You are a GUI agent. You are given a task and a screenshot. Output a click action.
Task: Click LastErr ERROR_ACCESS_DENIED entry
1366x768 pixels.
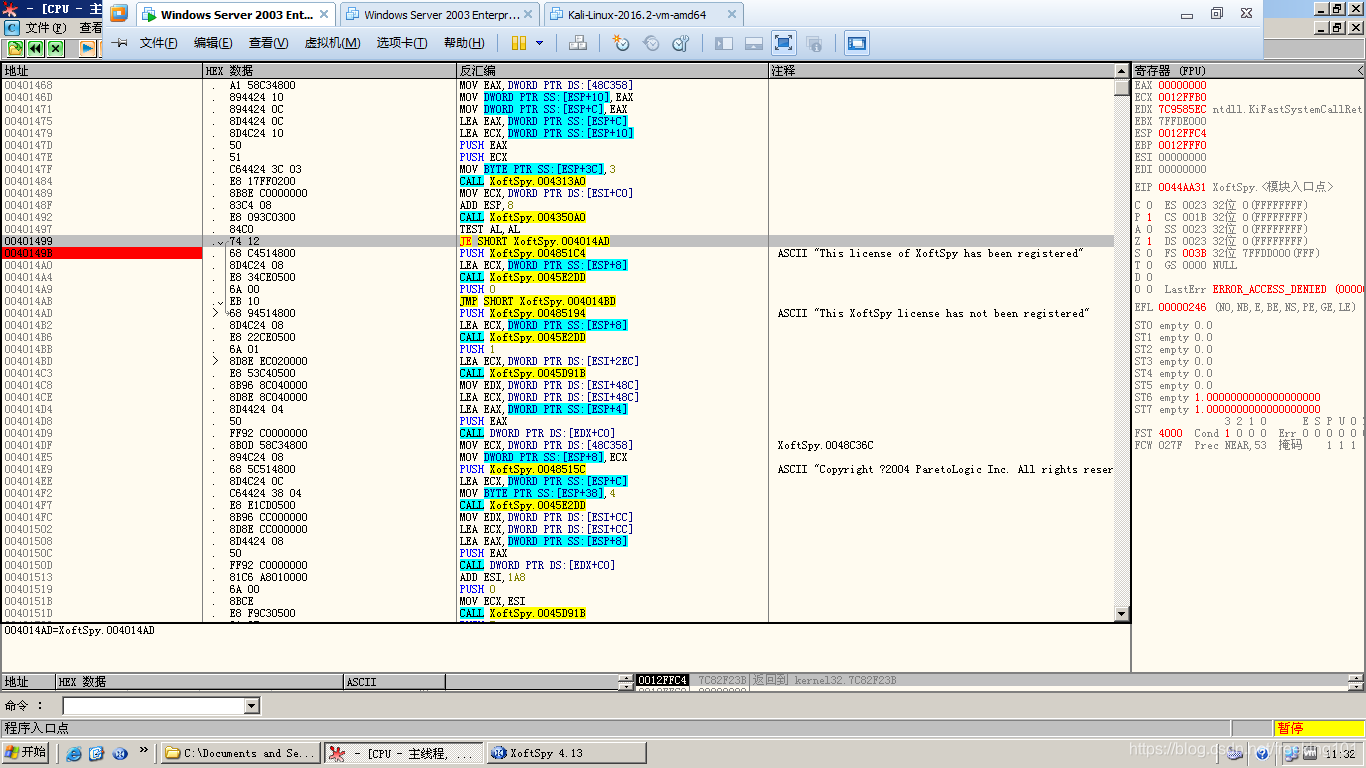click(1264, 289)
